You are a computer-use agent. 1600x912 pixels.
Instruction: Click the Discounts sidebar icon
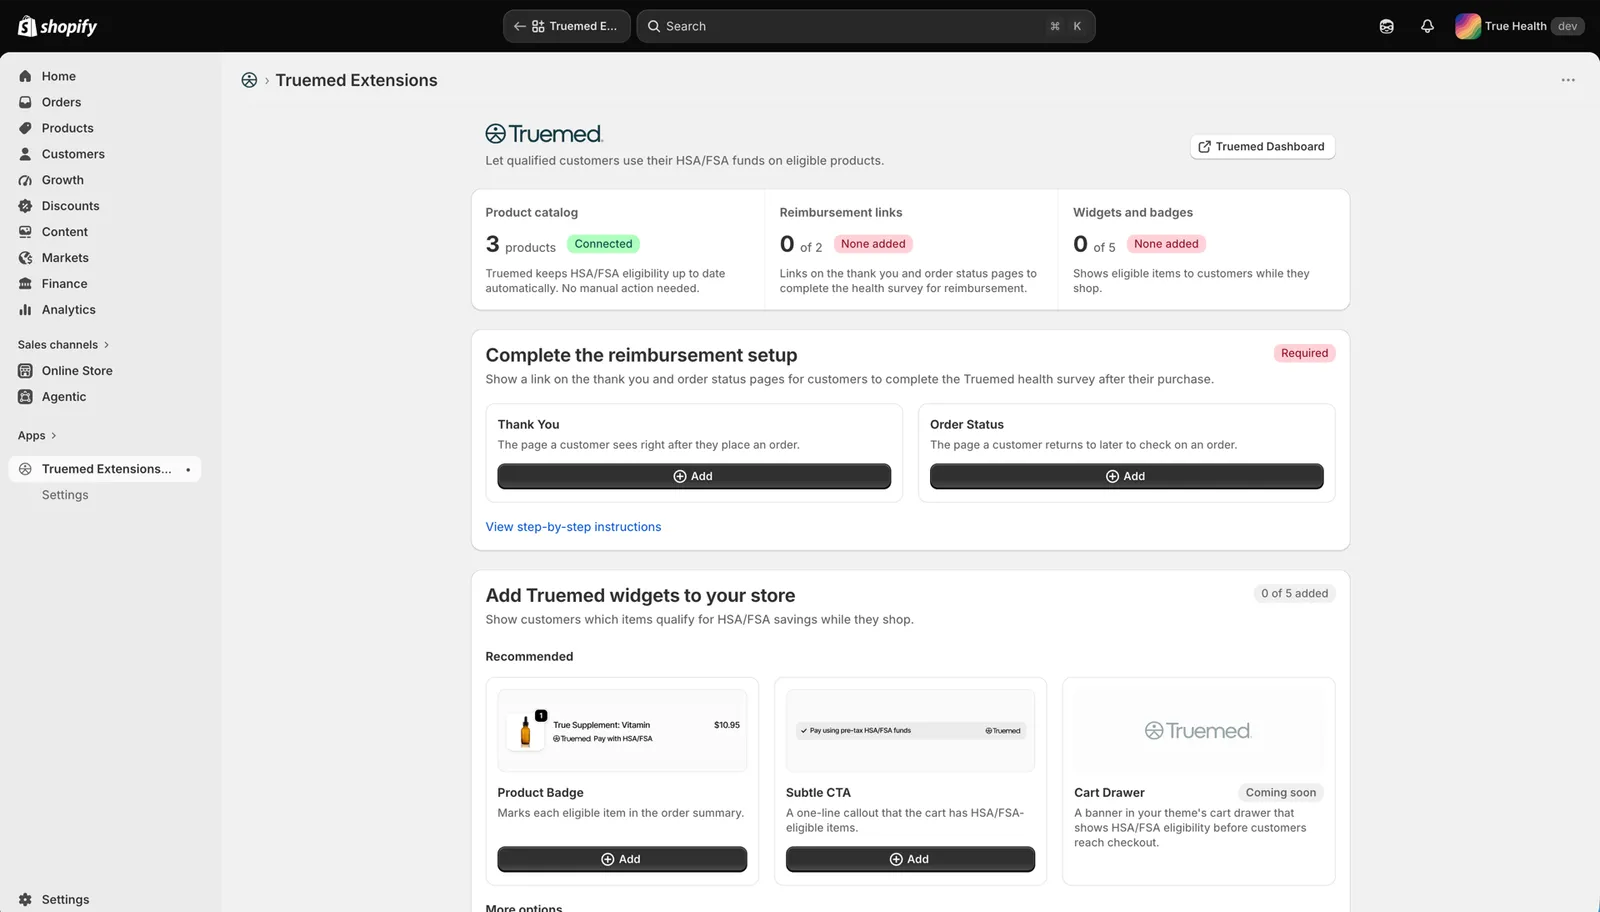point(25,206)
